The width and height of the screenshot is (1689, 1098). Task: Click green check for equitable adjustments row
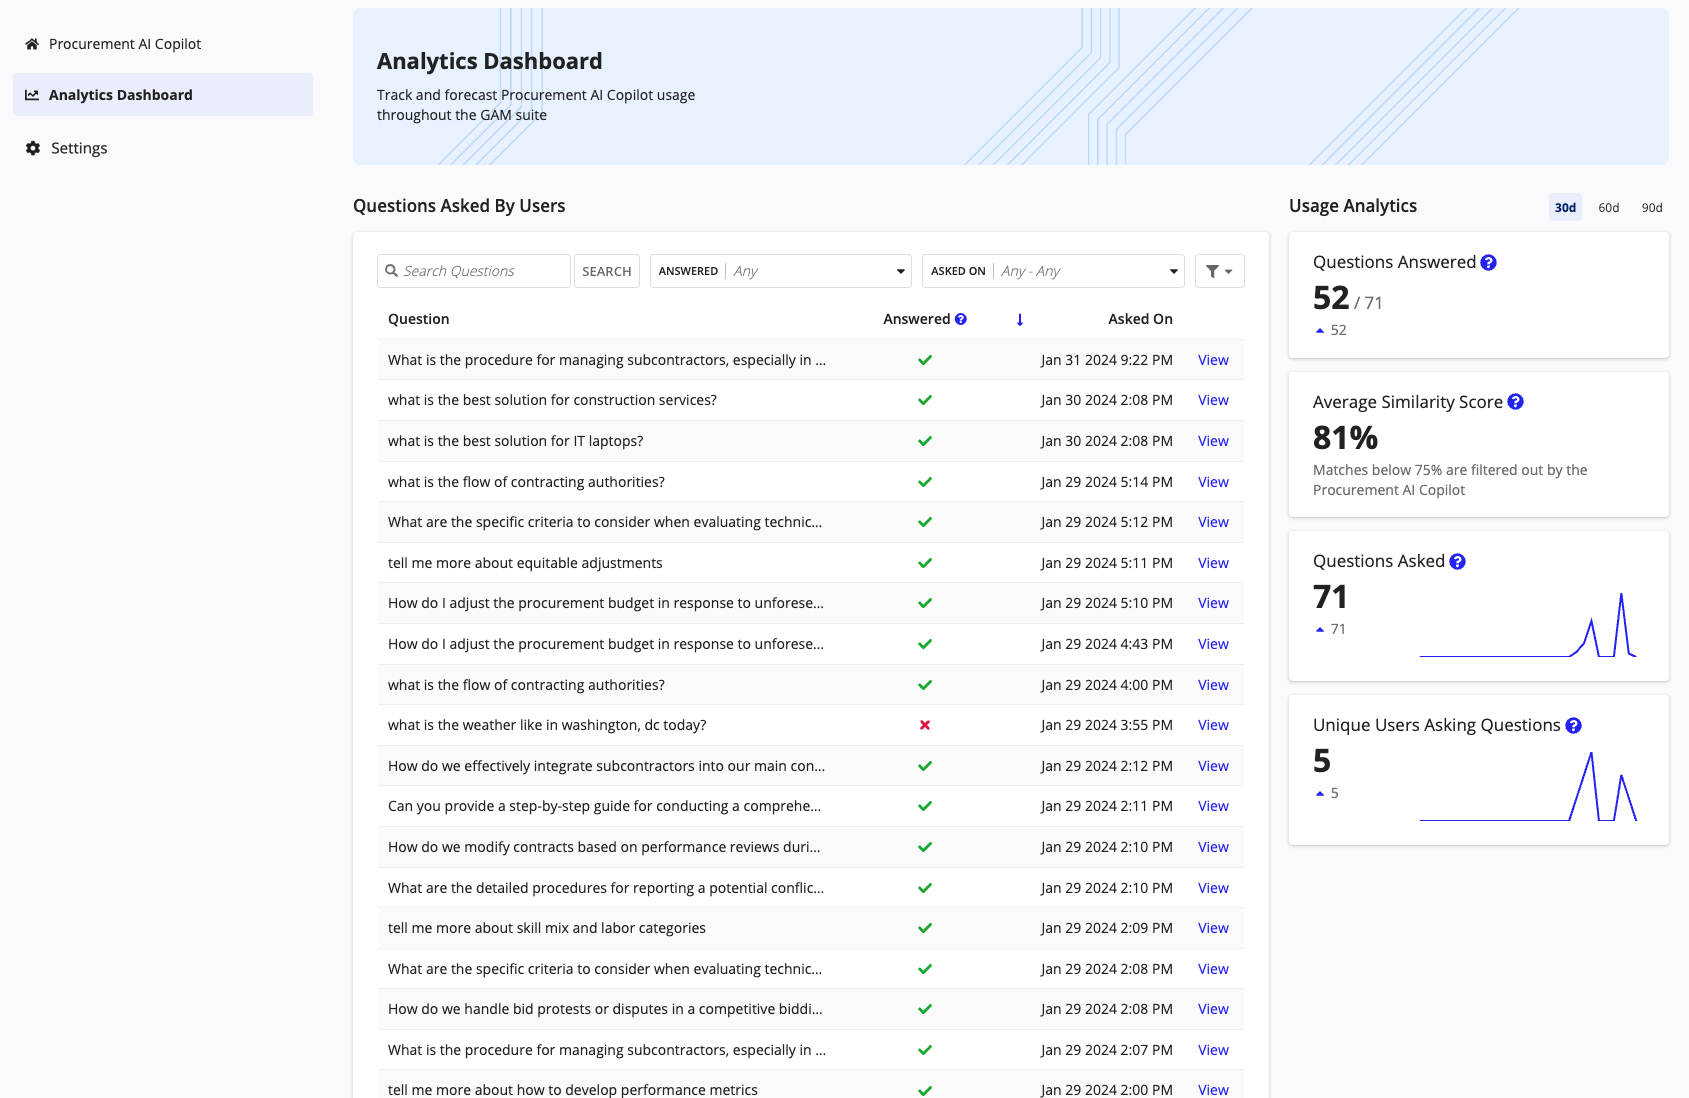pos(925,563)
